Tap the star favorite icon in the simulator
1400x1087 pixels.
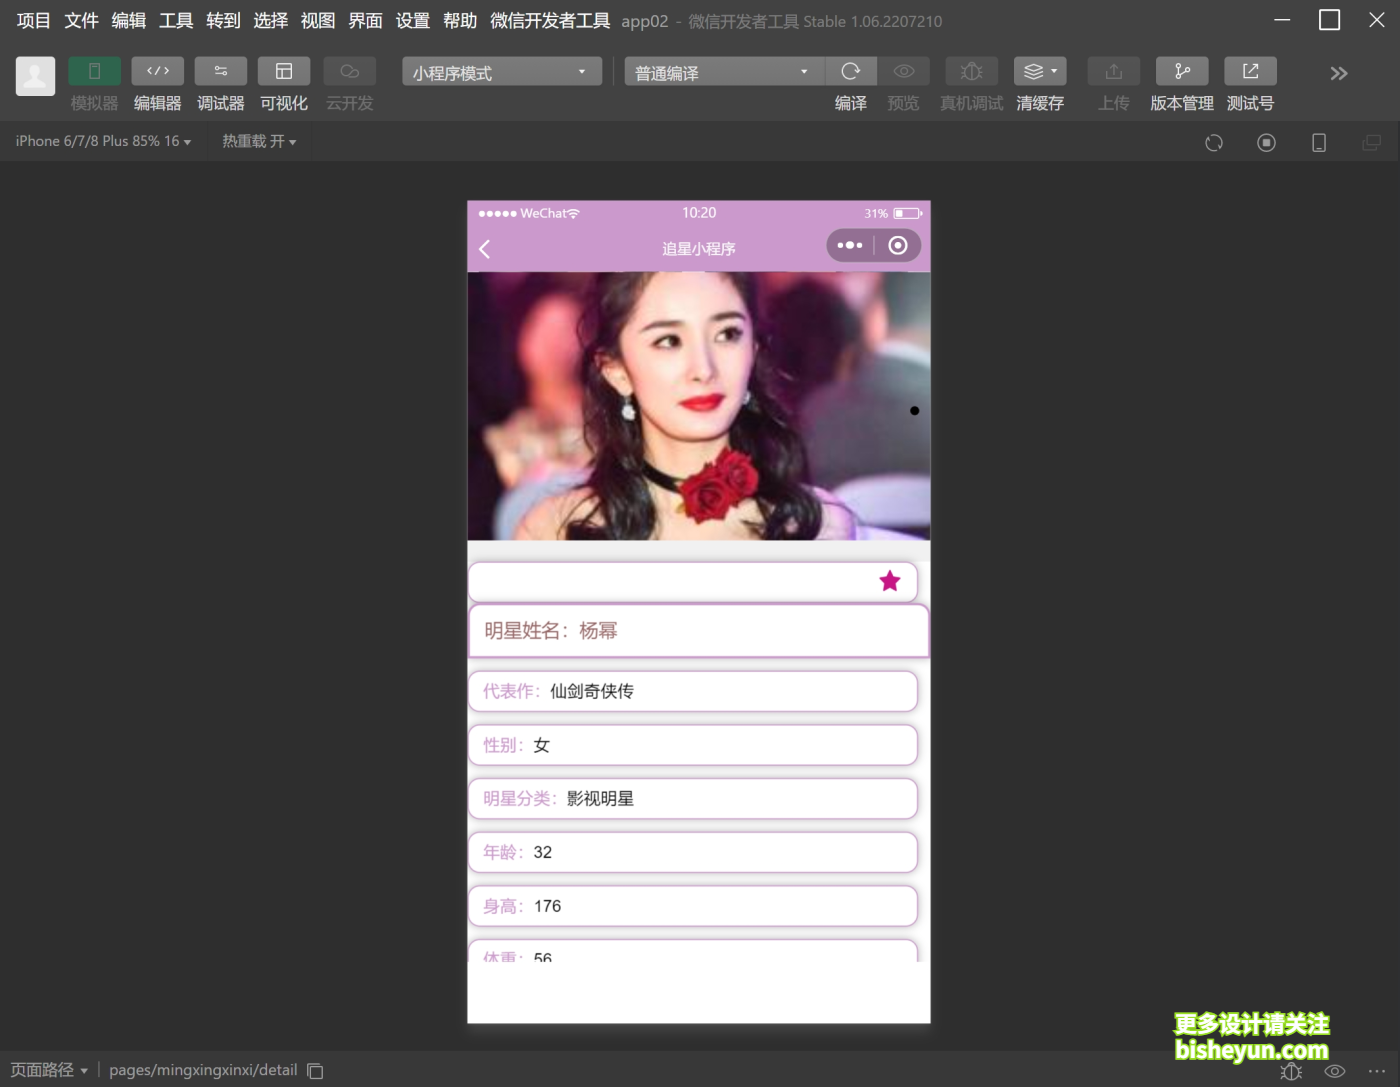(889, 581)
